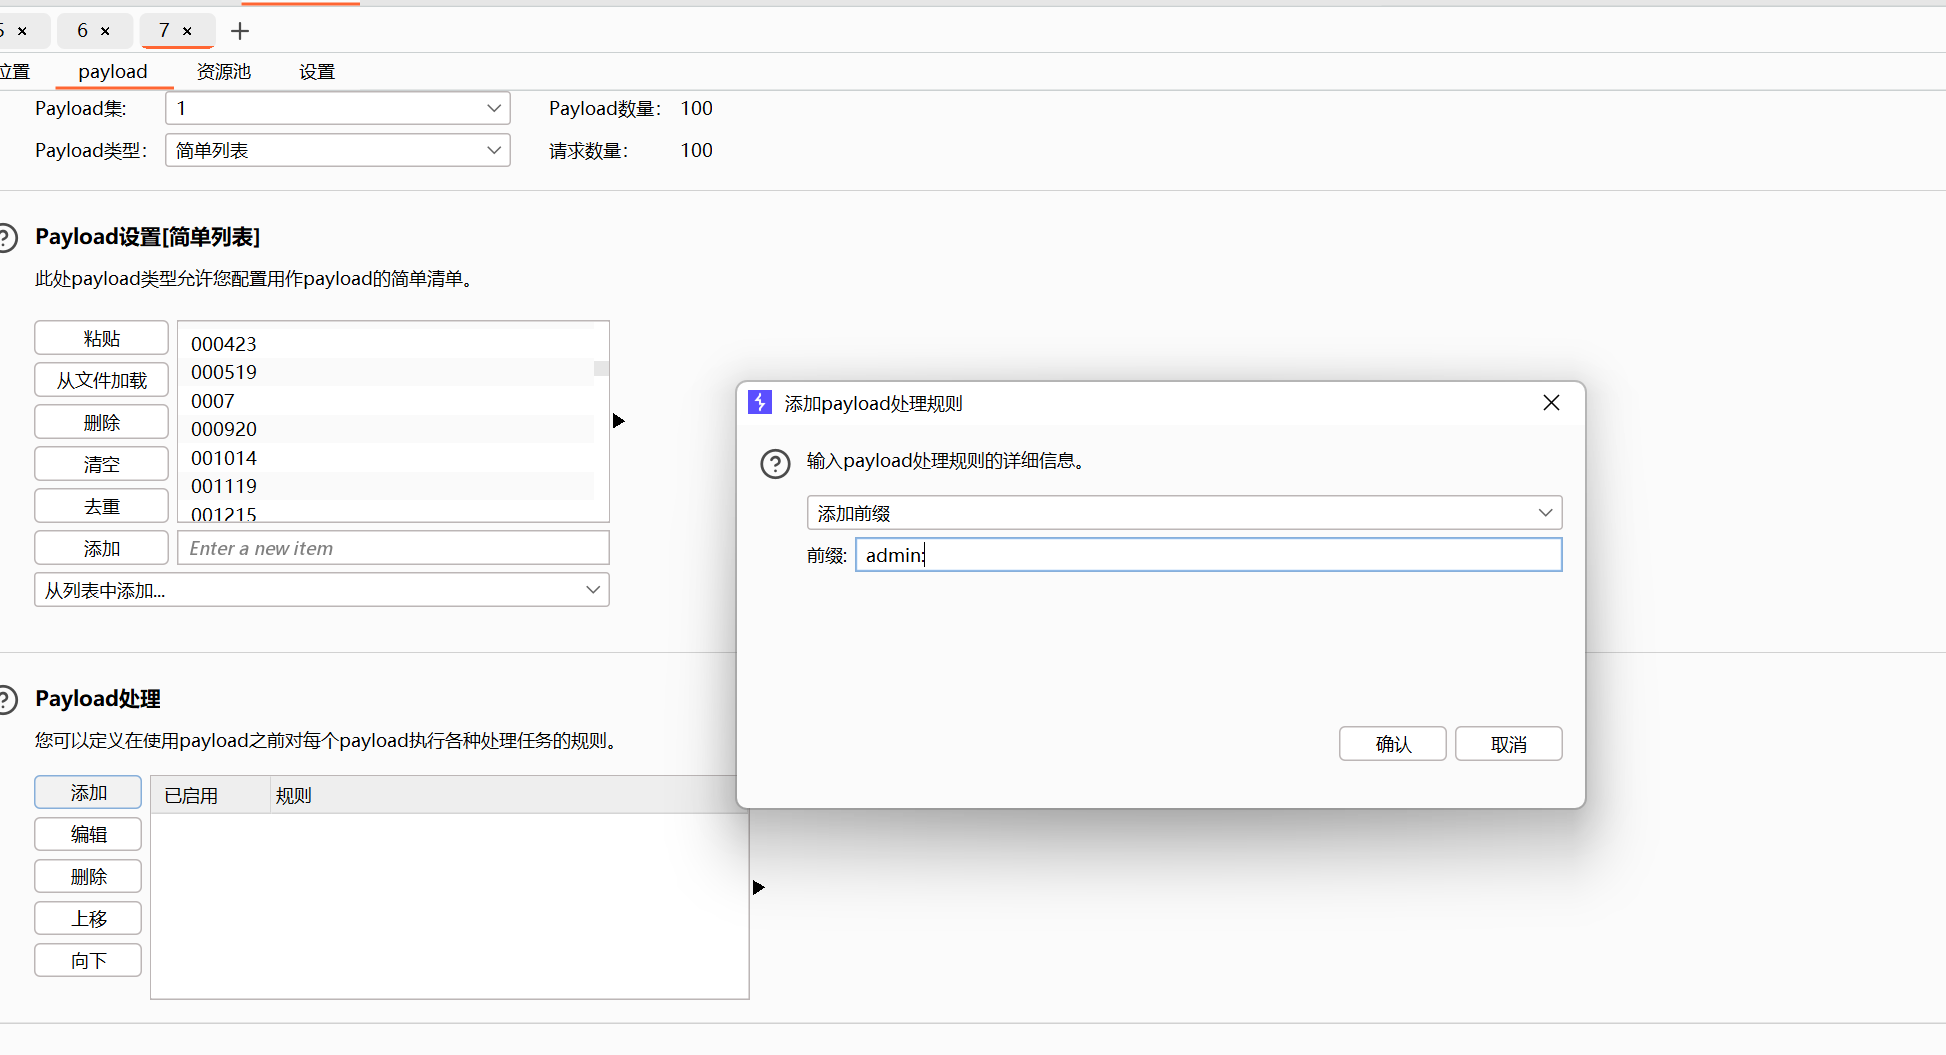Click help icon next to Payload处理

tap(6, 699)
